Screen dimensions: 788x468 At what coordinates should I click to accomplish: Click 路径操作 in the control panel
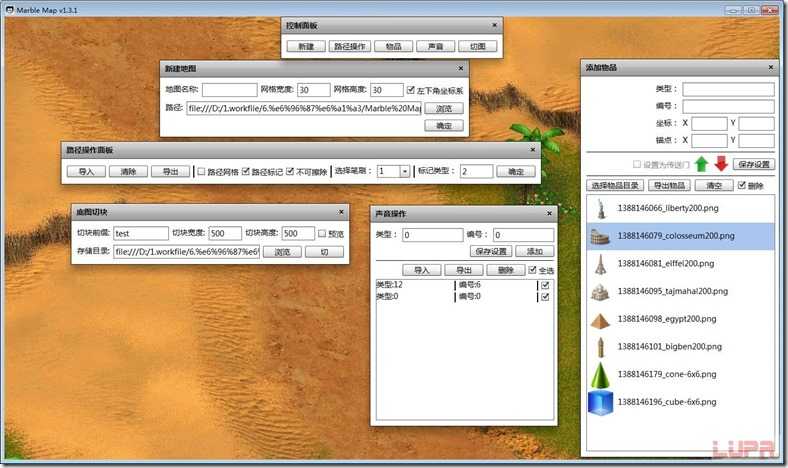(x=350, y=46)
